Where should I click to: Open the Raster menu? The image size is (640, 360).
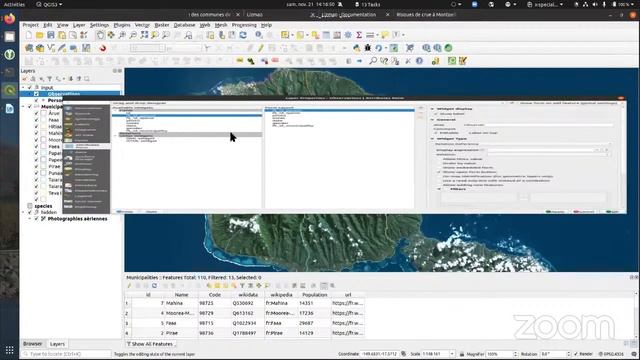point(162,25)
